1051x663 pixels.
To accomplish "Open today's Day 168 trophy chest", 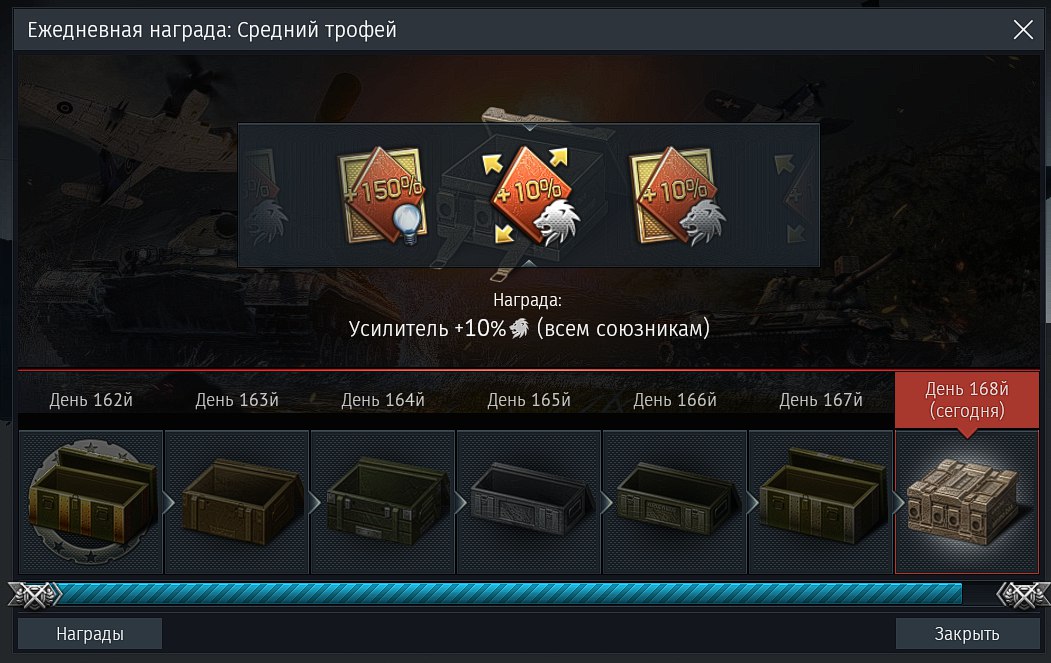I will 967,502.
